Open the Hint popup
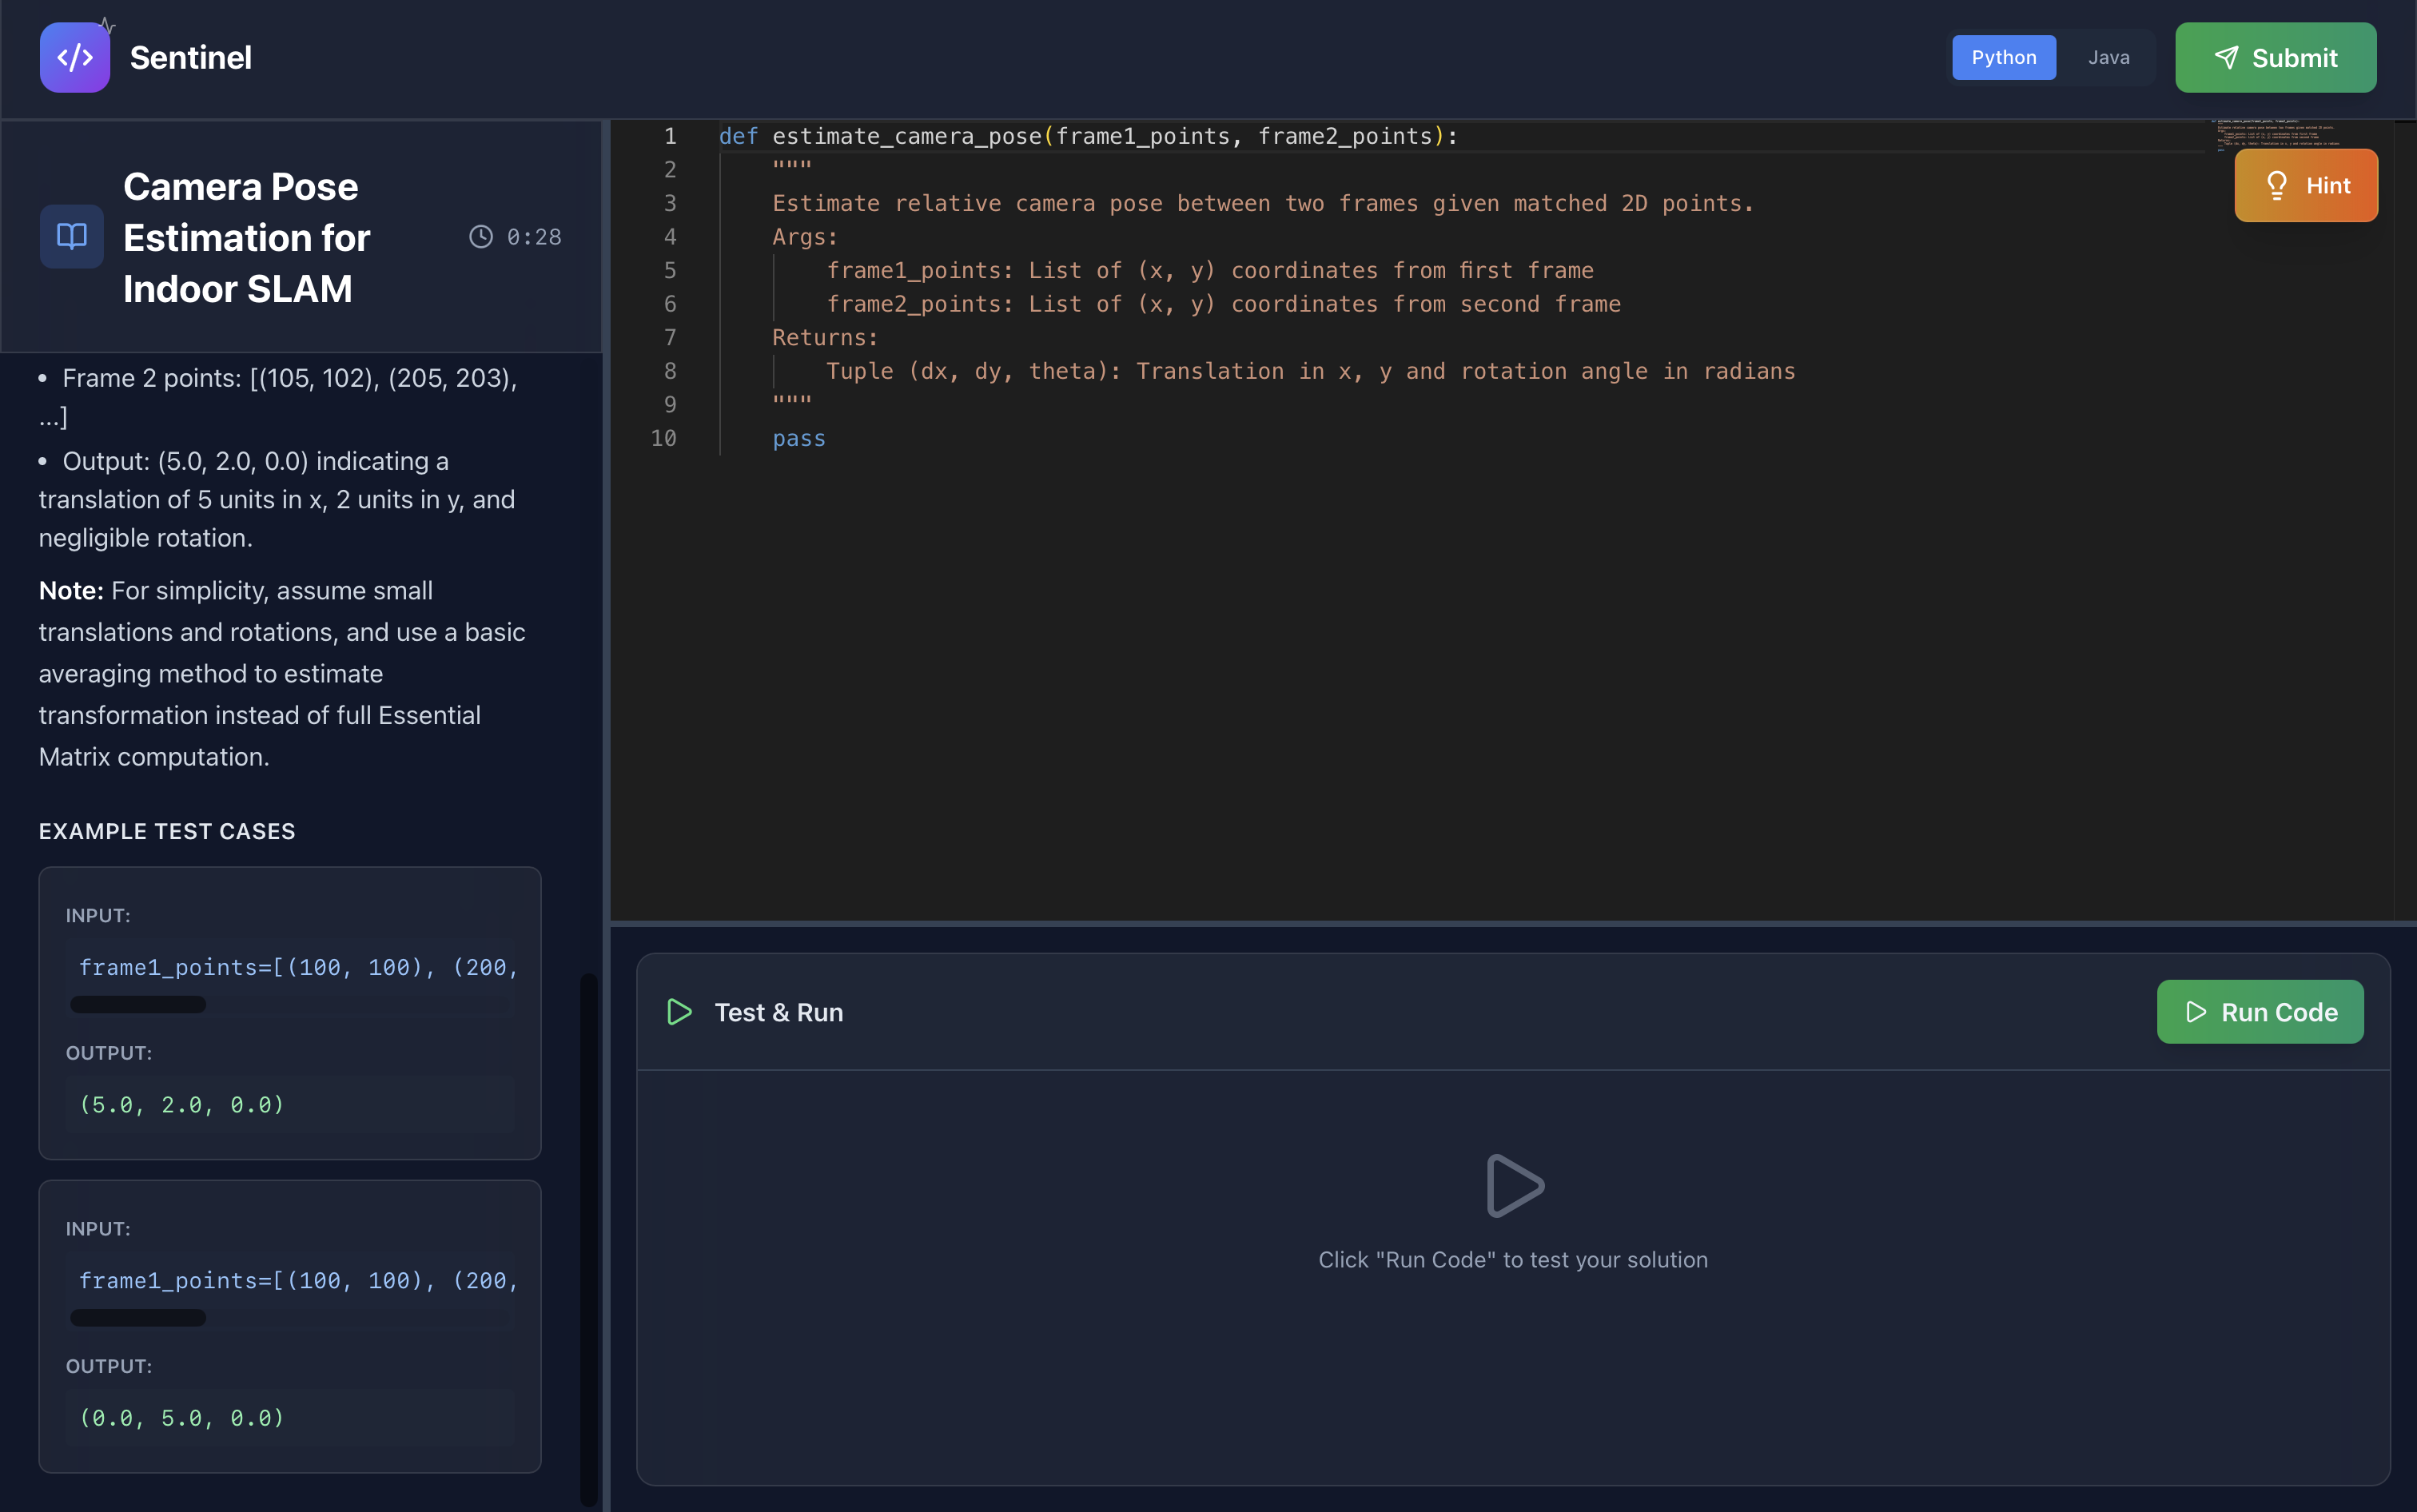2417x1512 pixels. (x=2306, y=186)
